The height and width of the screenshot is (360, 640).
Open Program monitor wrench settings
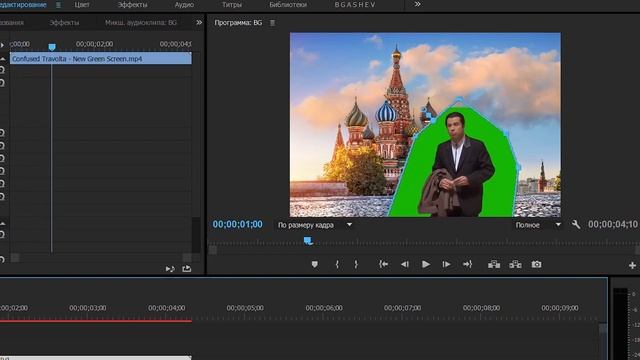[576, 224]
